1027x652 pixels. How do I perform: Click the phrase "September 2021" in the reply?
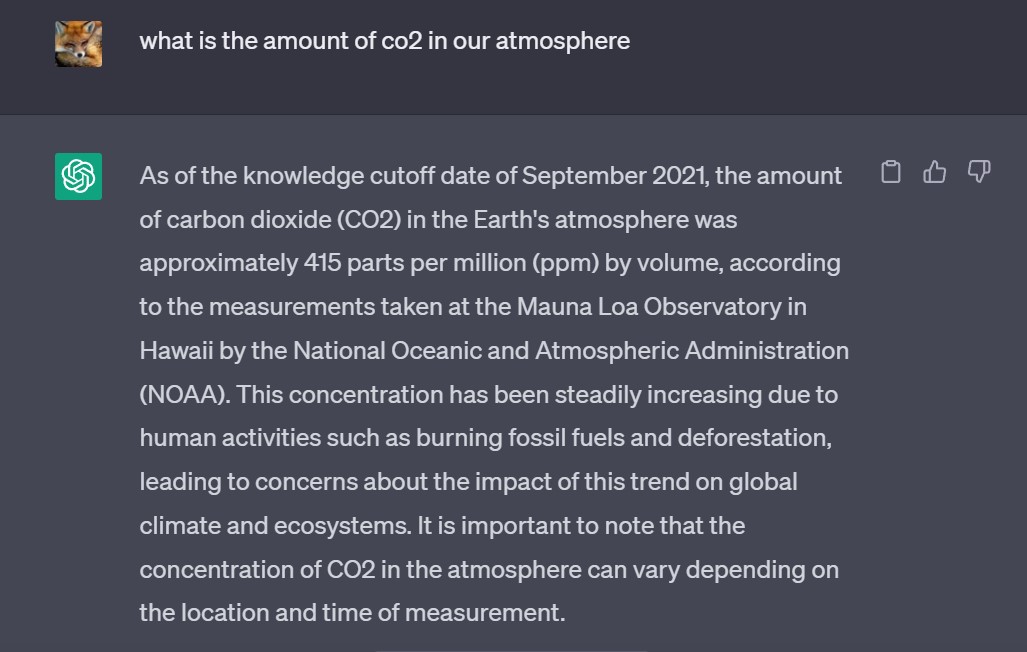point(615,176)
